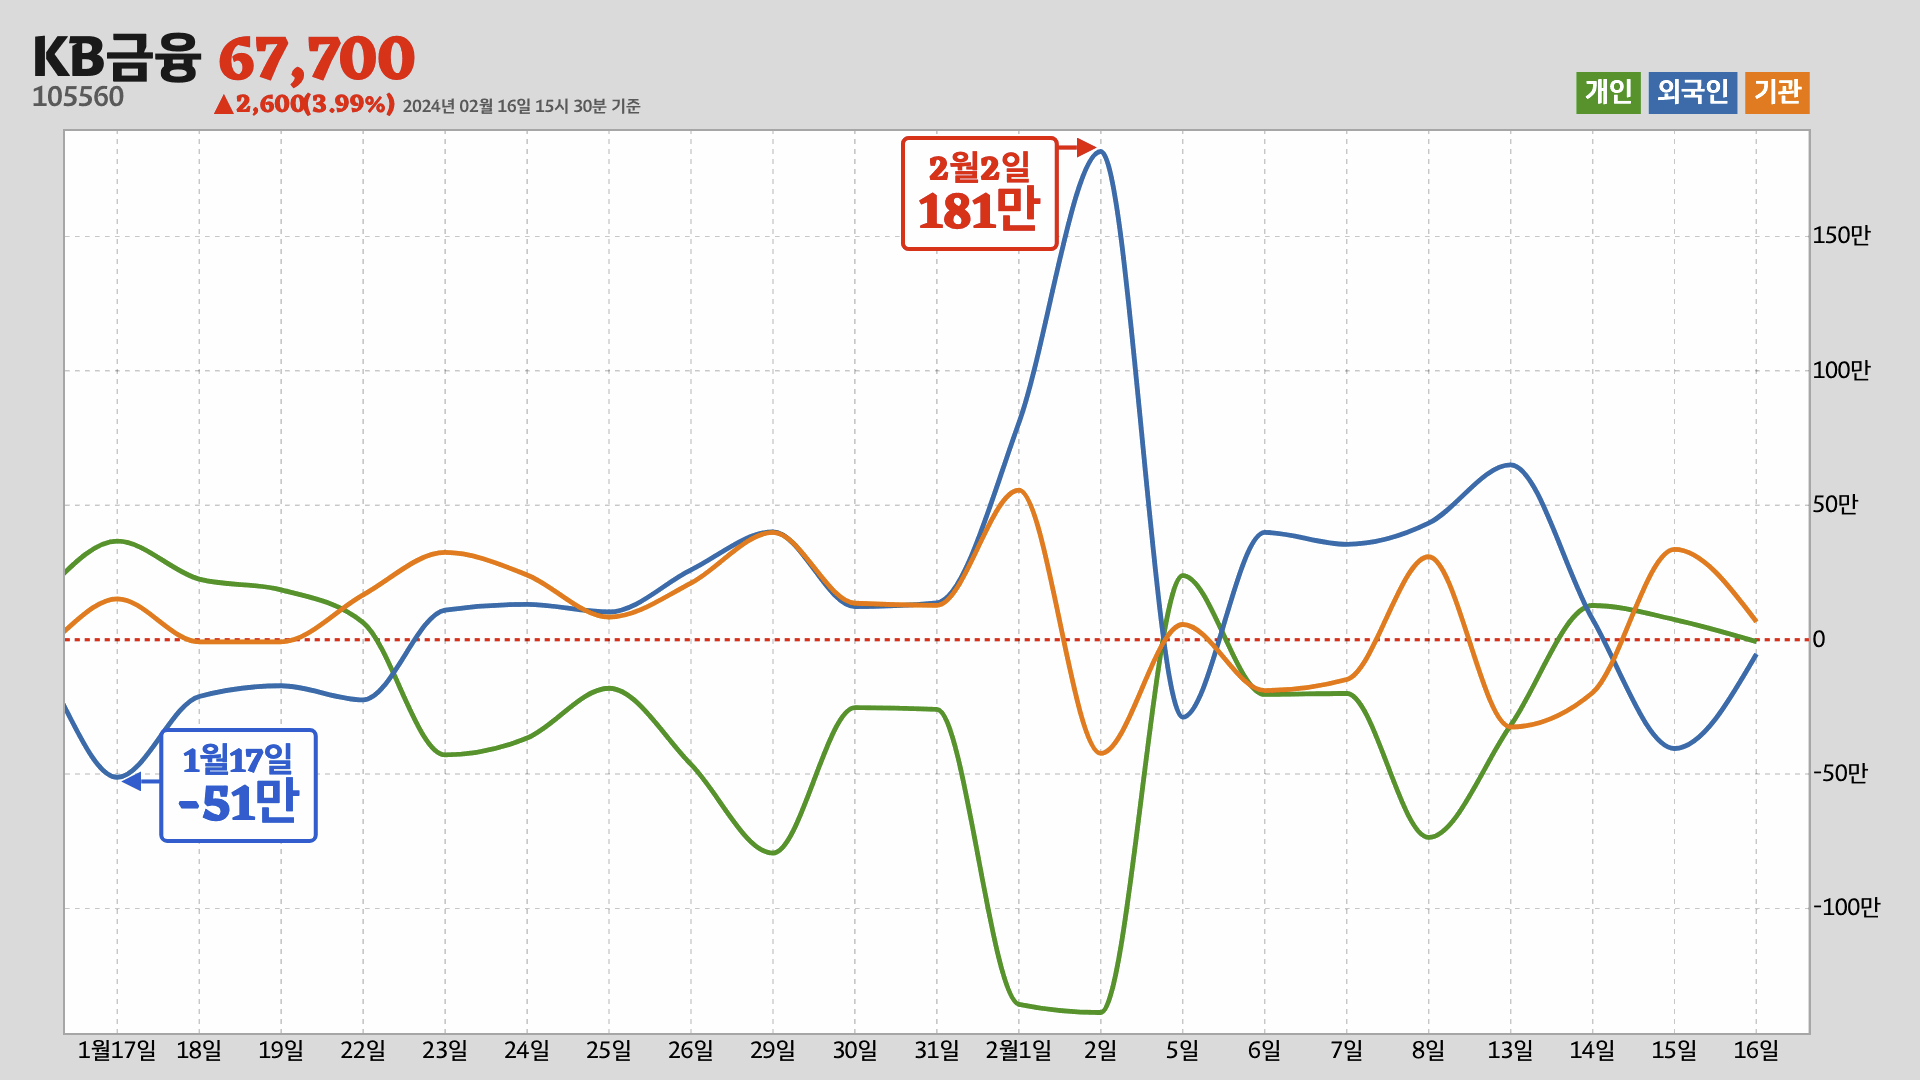Click the 50만 y-axis label
This screenshot has height=1080, width=1920.
1835,505
